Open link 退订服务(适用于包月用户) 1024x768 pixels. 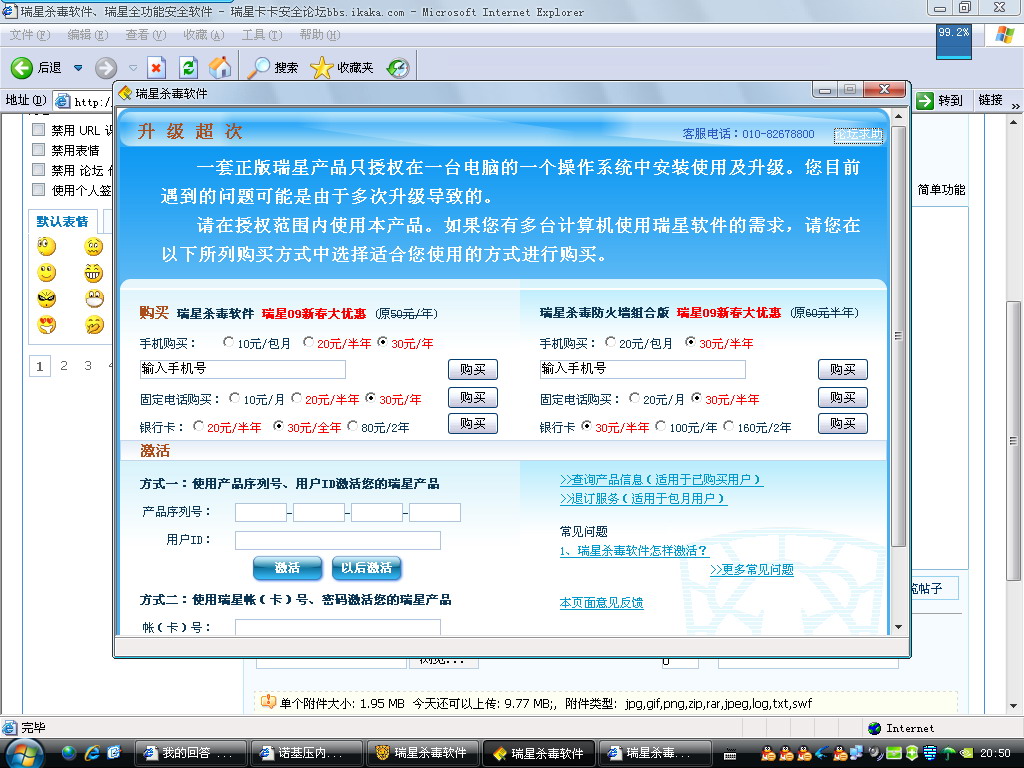pos(643,498)
